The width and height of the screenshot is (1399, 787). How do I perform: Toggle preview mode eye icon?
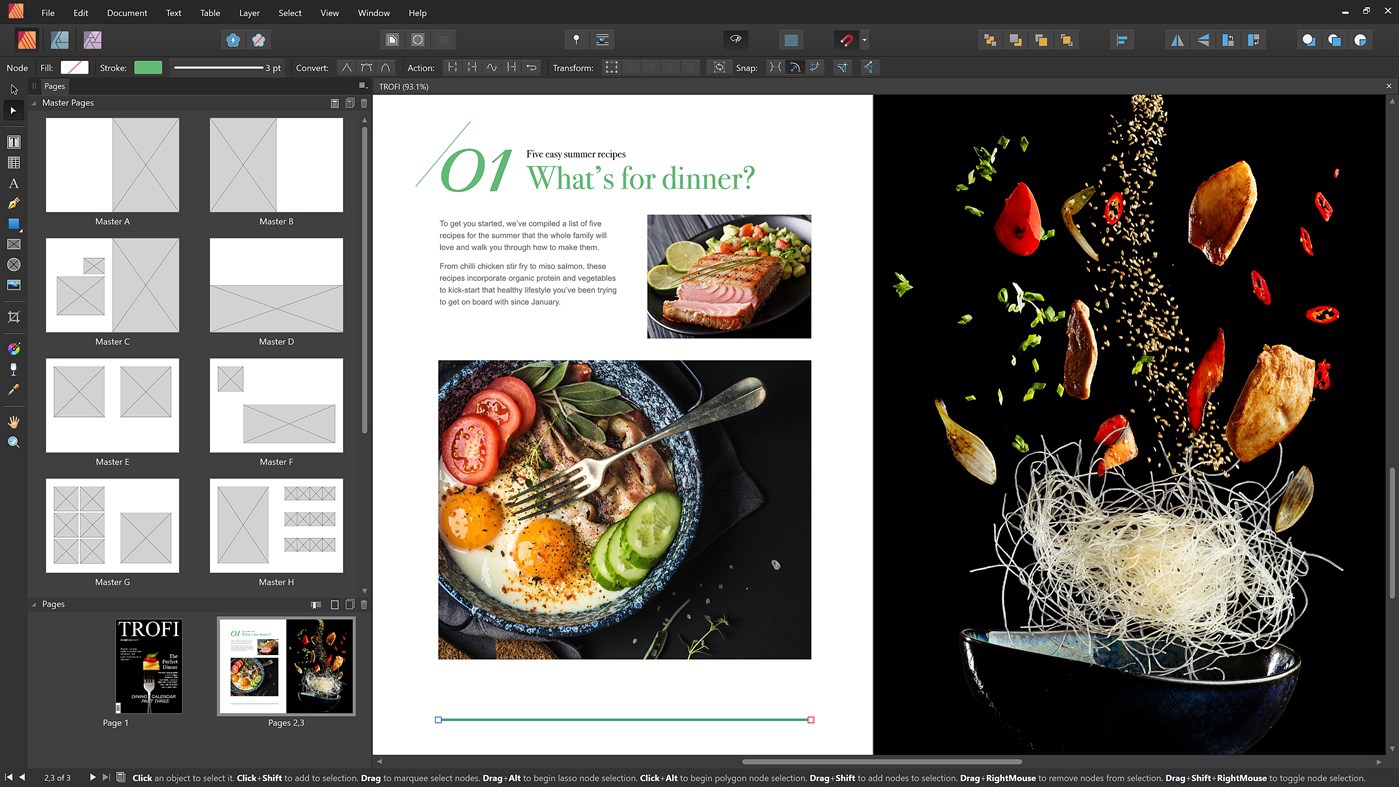tap(735, 40)
